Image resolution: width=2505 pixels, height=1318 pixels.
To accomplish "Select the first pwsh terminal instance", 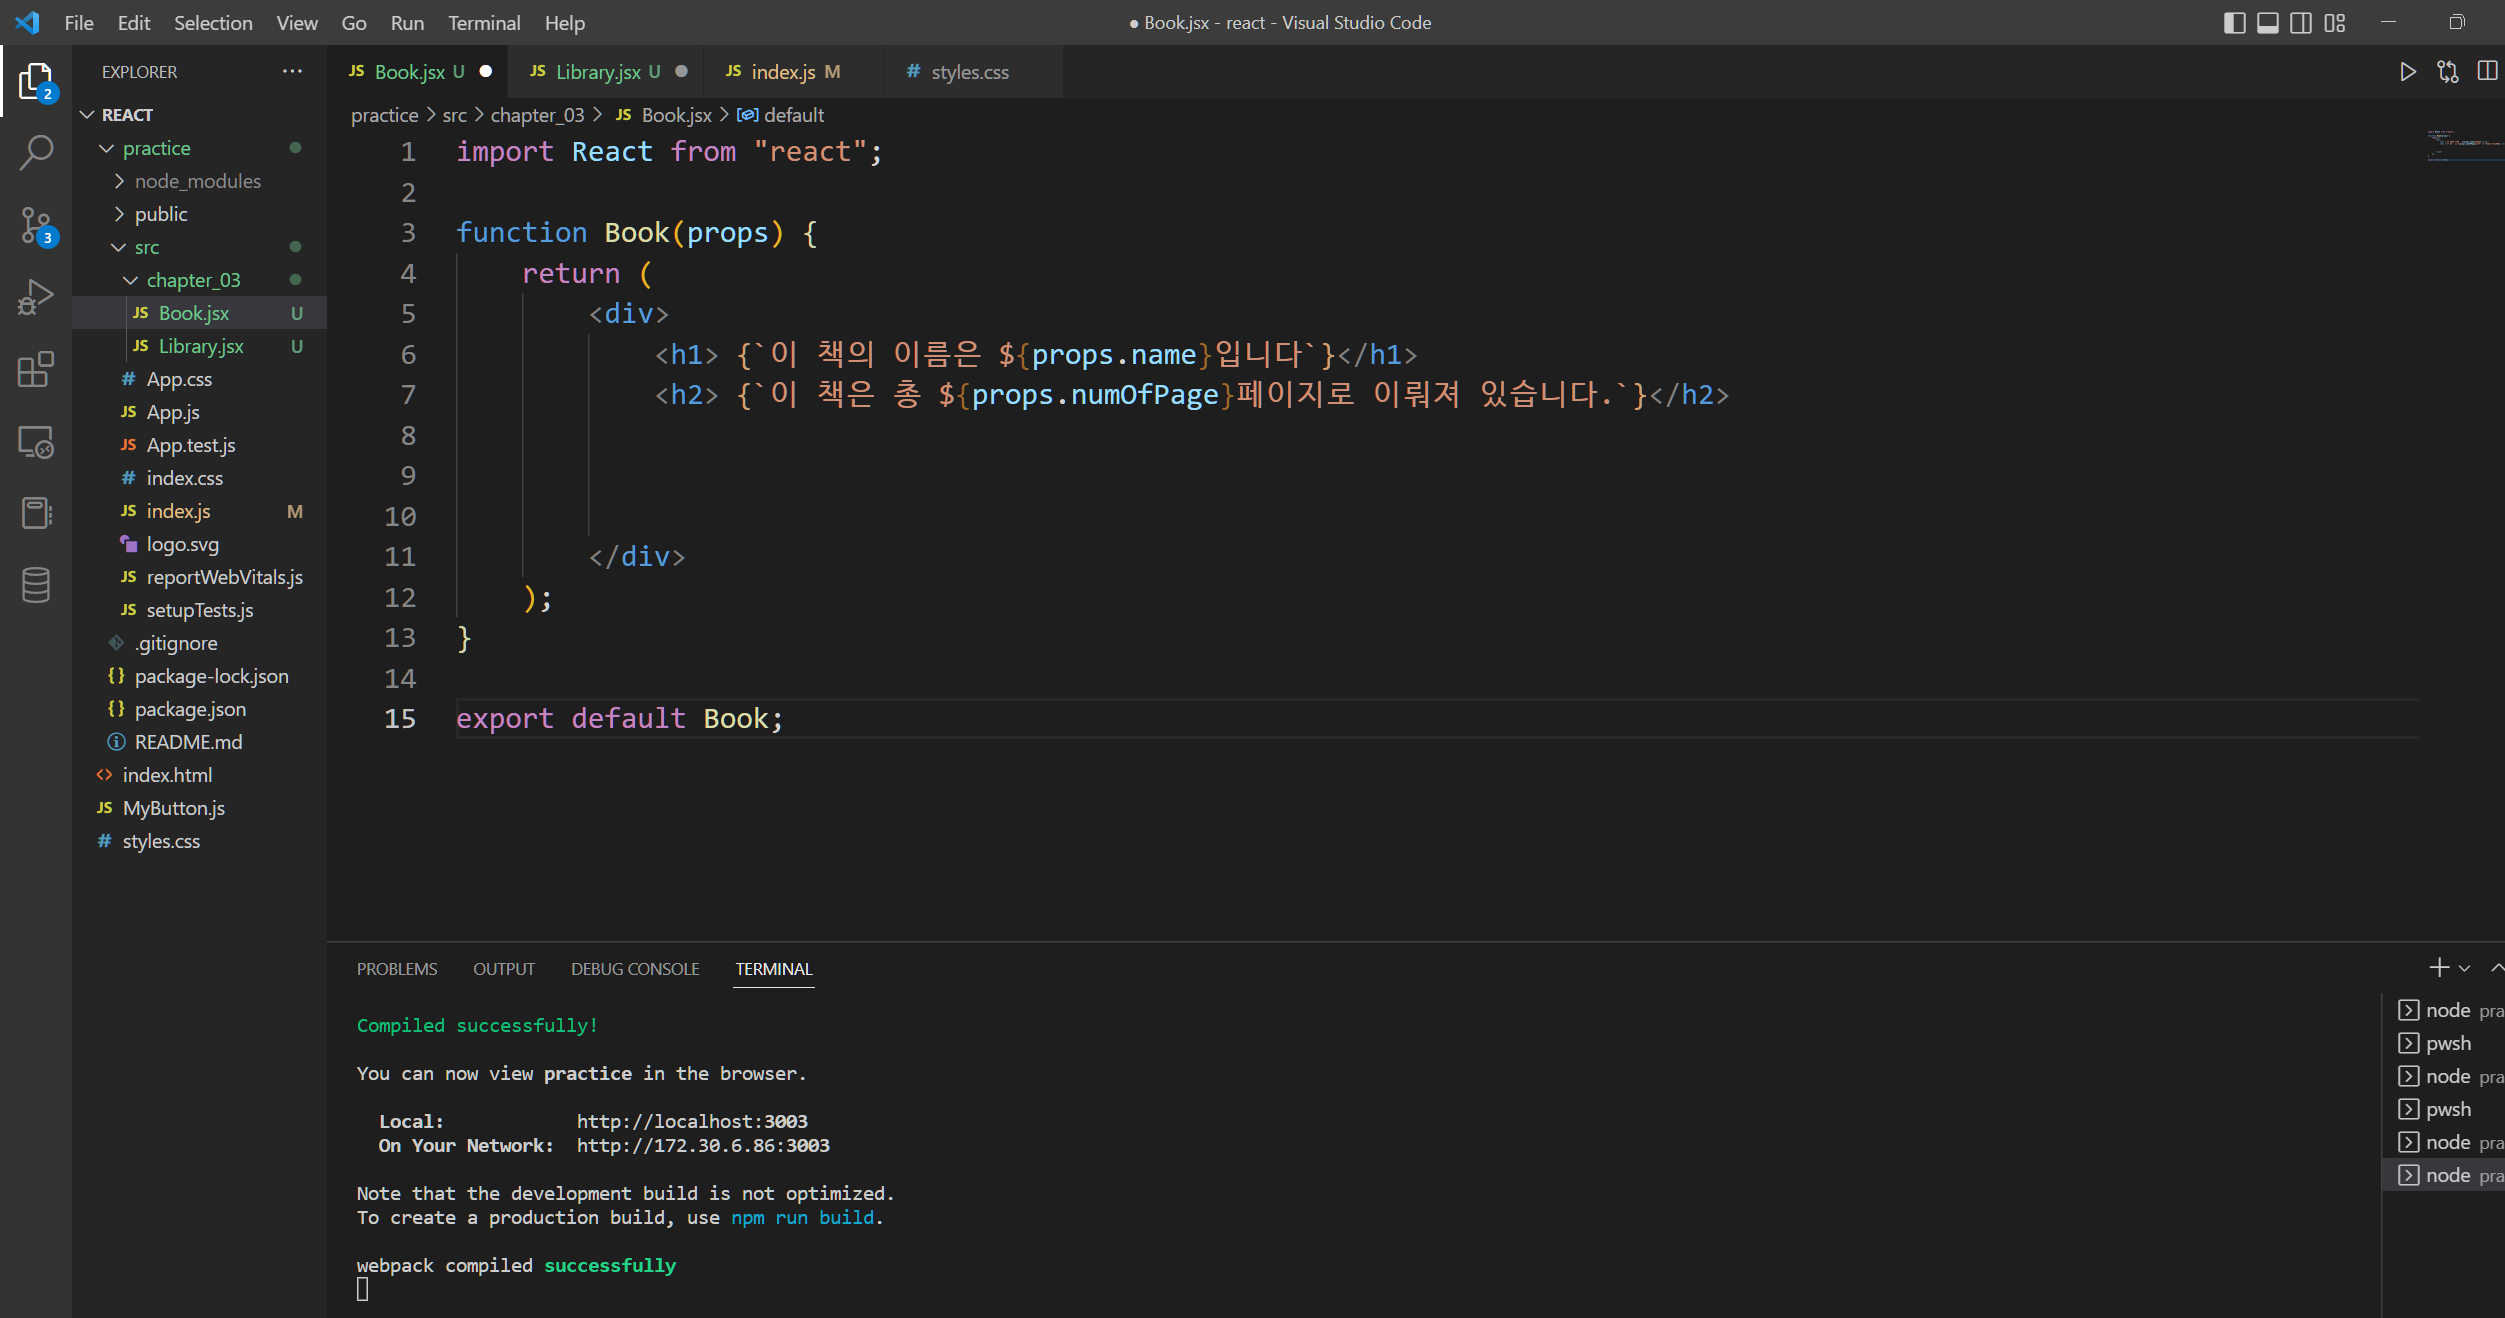I will [x=2444, y=1043].
